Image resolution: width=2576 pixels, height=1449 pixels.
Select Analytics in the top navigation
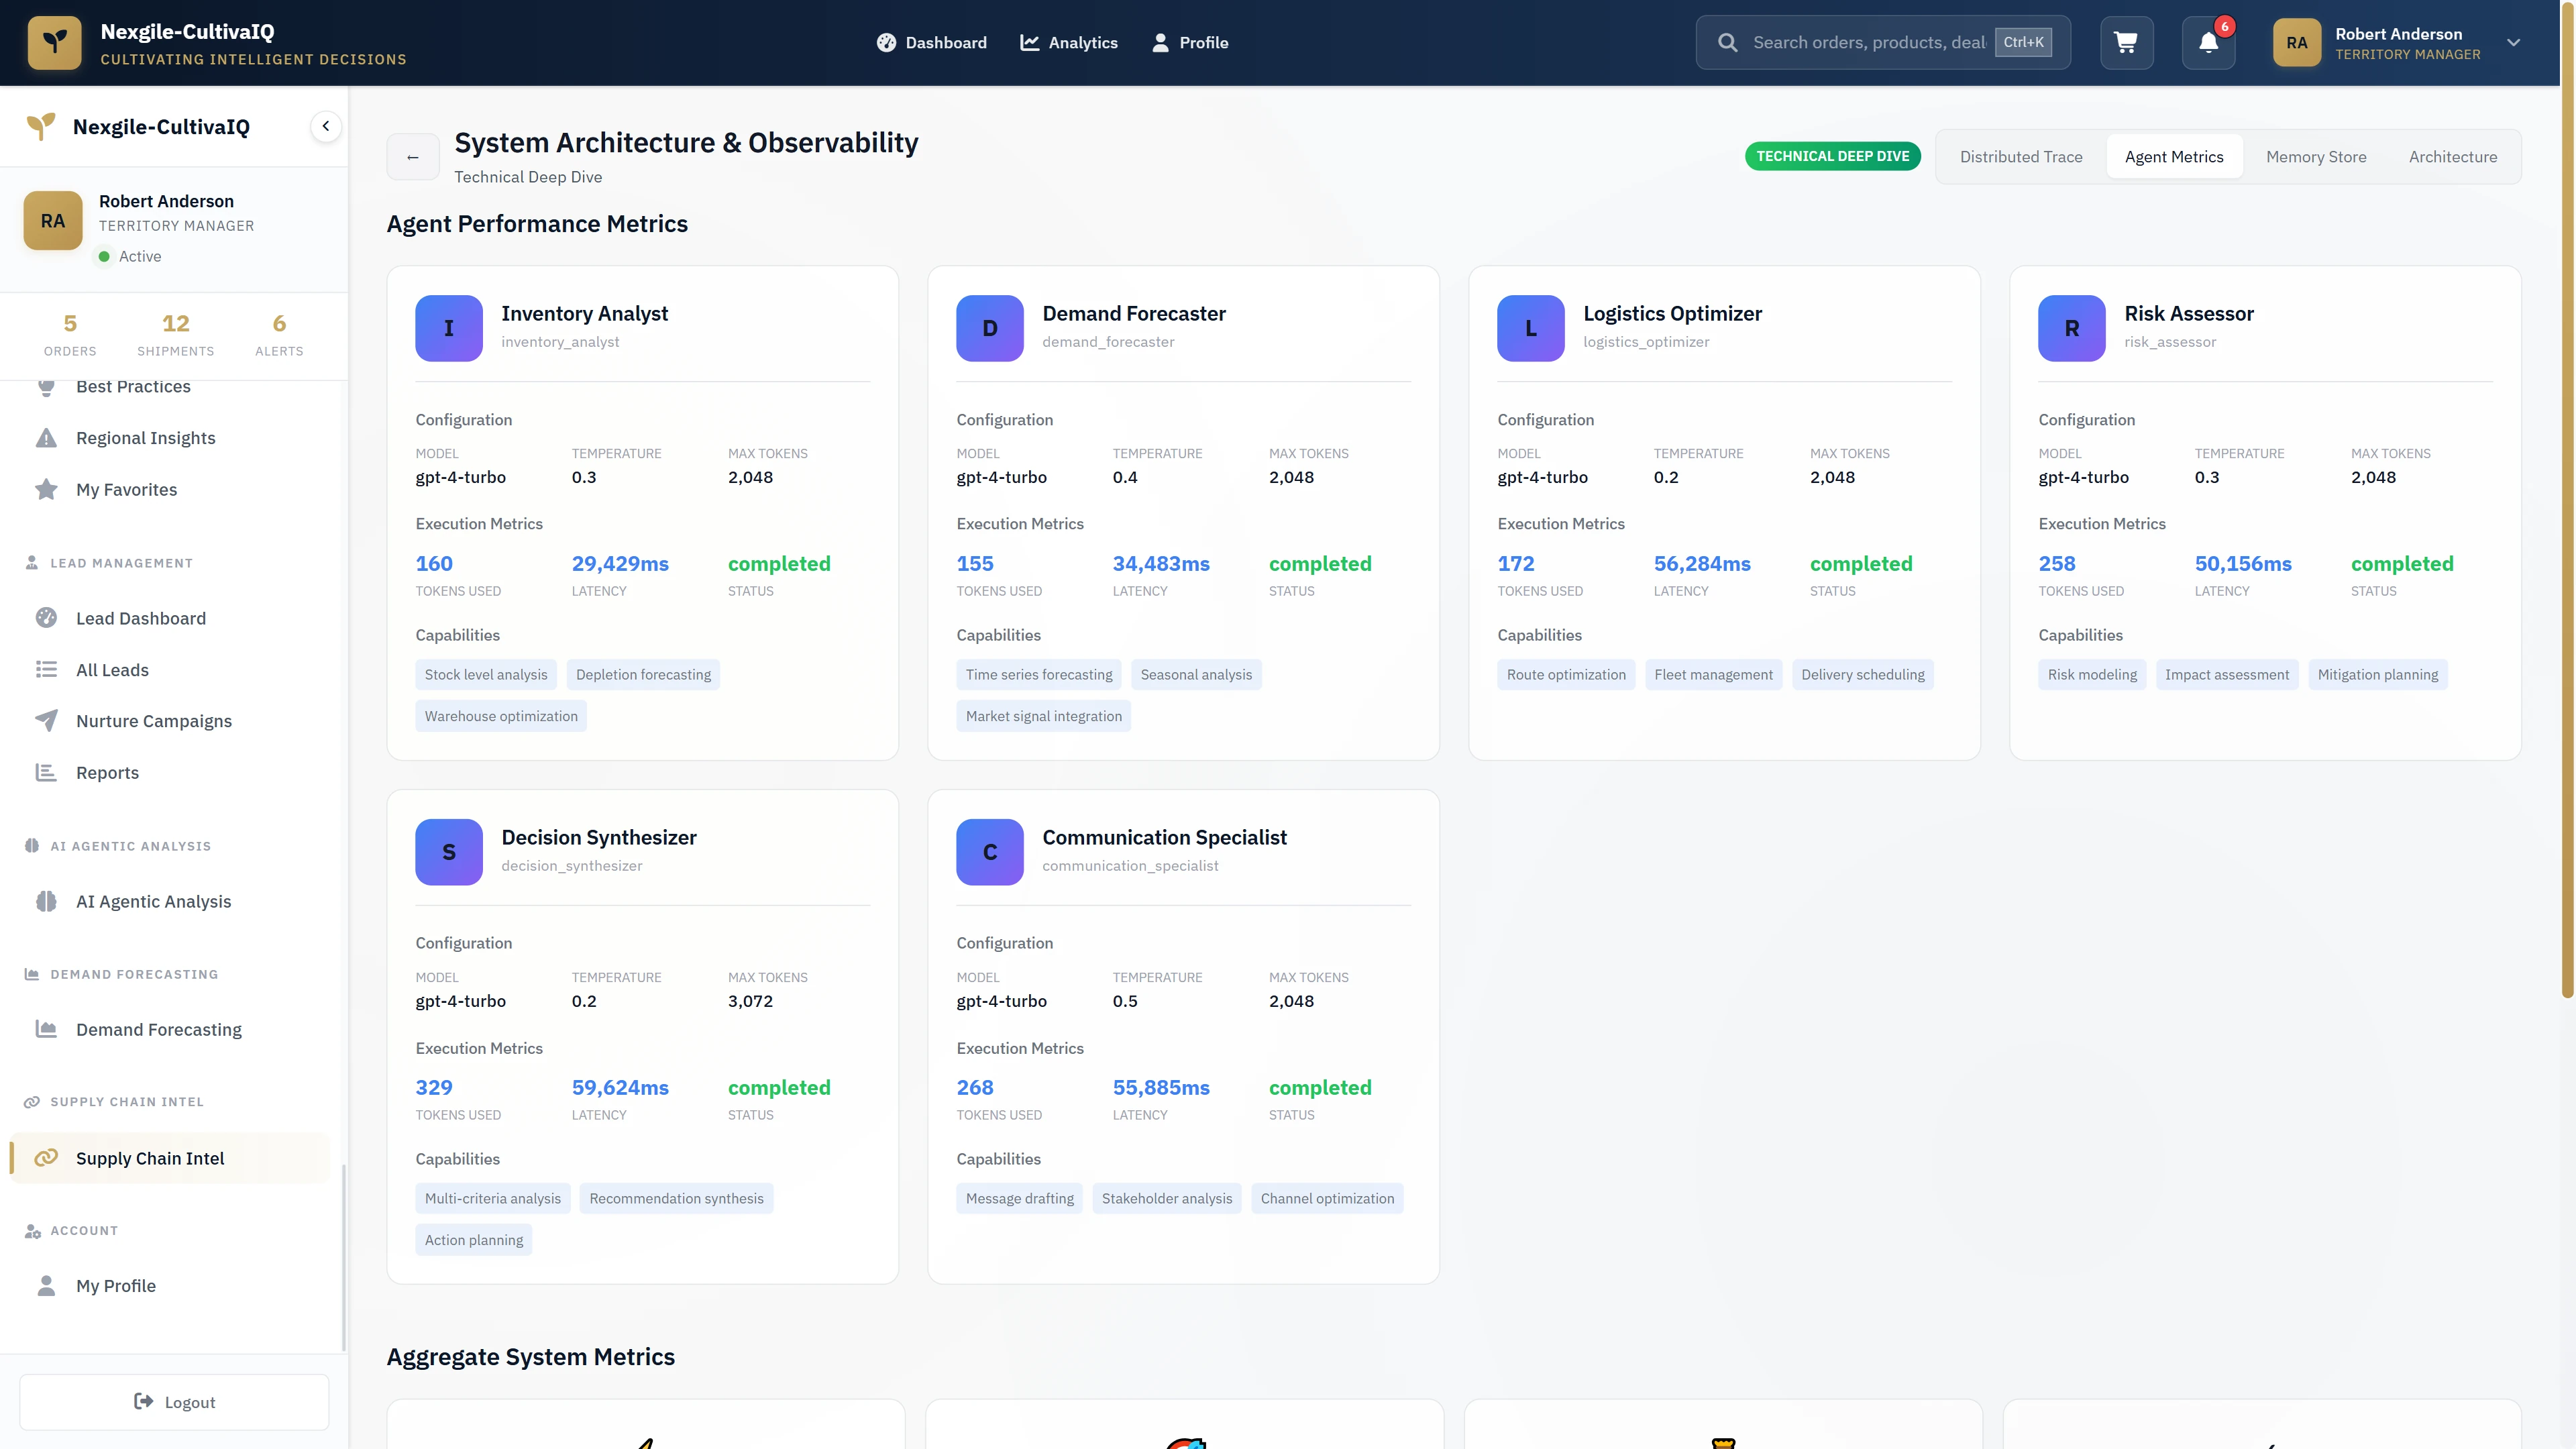point(1068,42)
